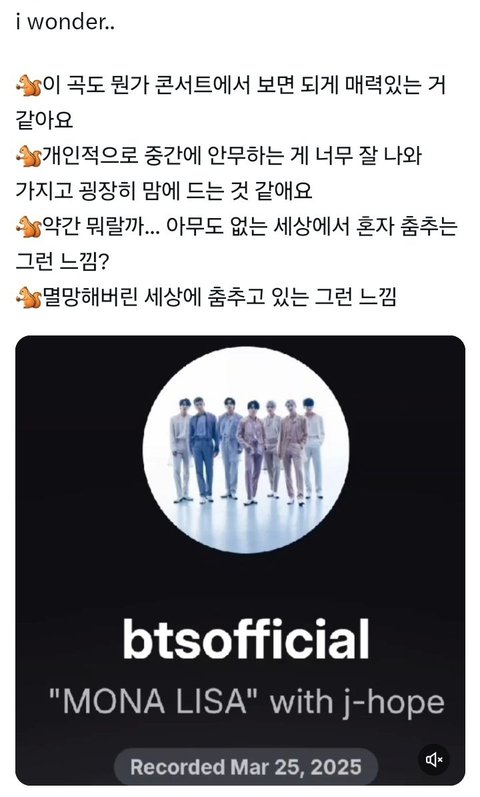Click the Recorded Mar 25, 2025 badge

point(246,767)
